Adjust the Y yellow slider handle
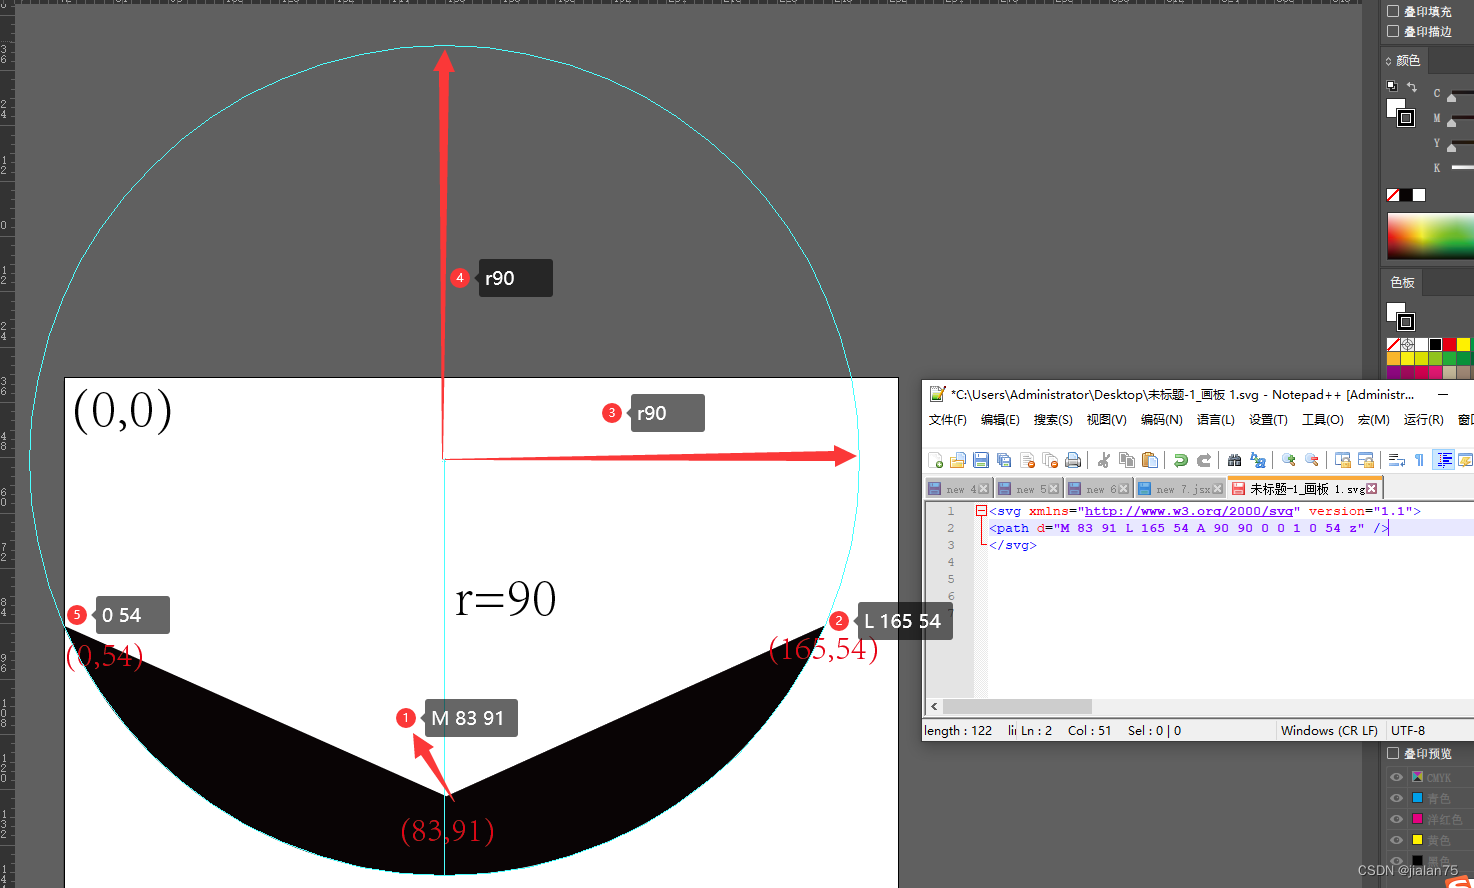1474x888 pixels. [1452, 149]
